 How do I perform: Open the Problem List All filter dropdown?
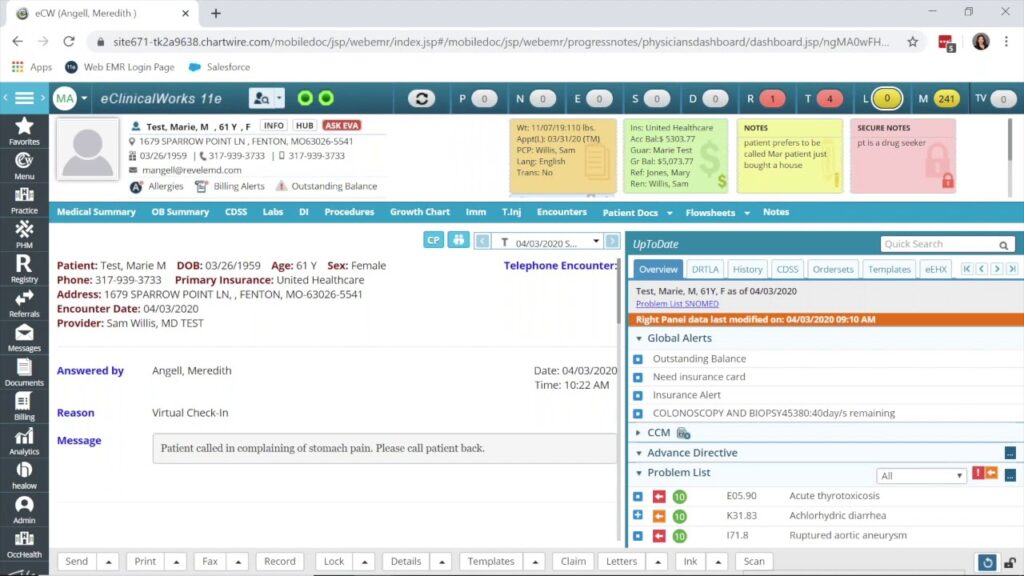tap(921, 475)
